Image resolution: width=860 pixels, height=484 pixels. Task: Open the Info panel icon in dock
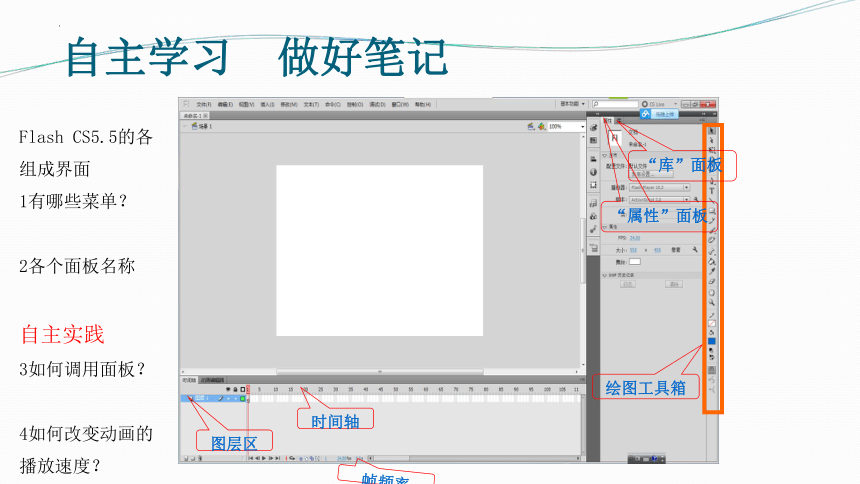click(x=593, y=172)
